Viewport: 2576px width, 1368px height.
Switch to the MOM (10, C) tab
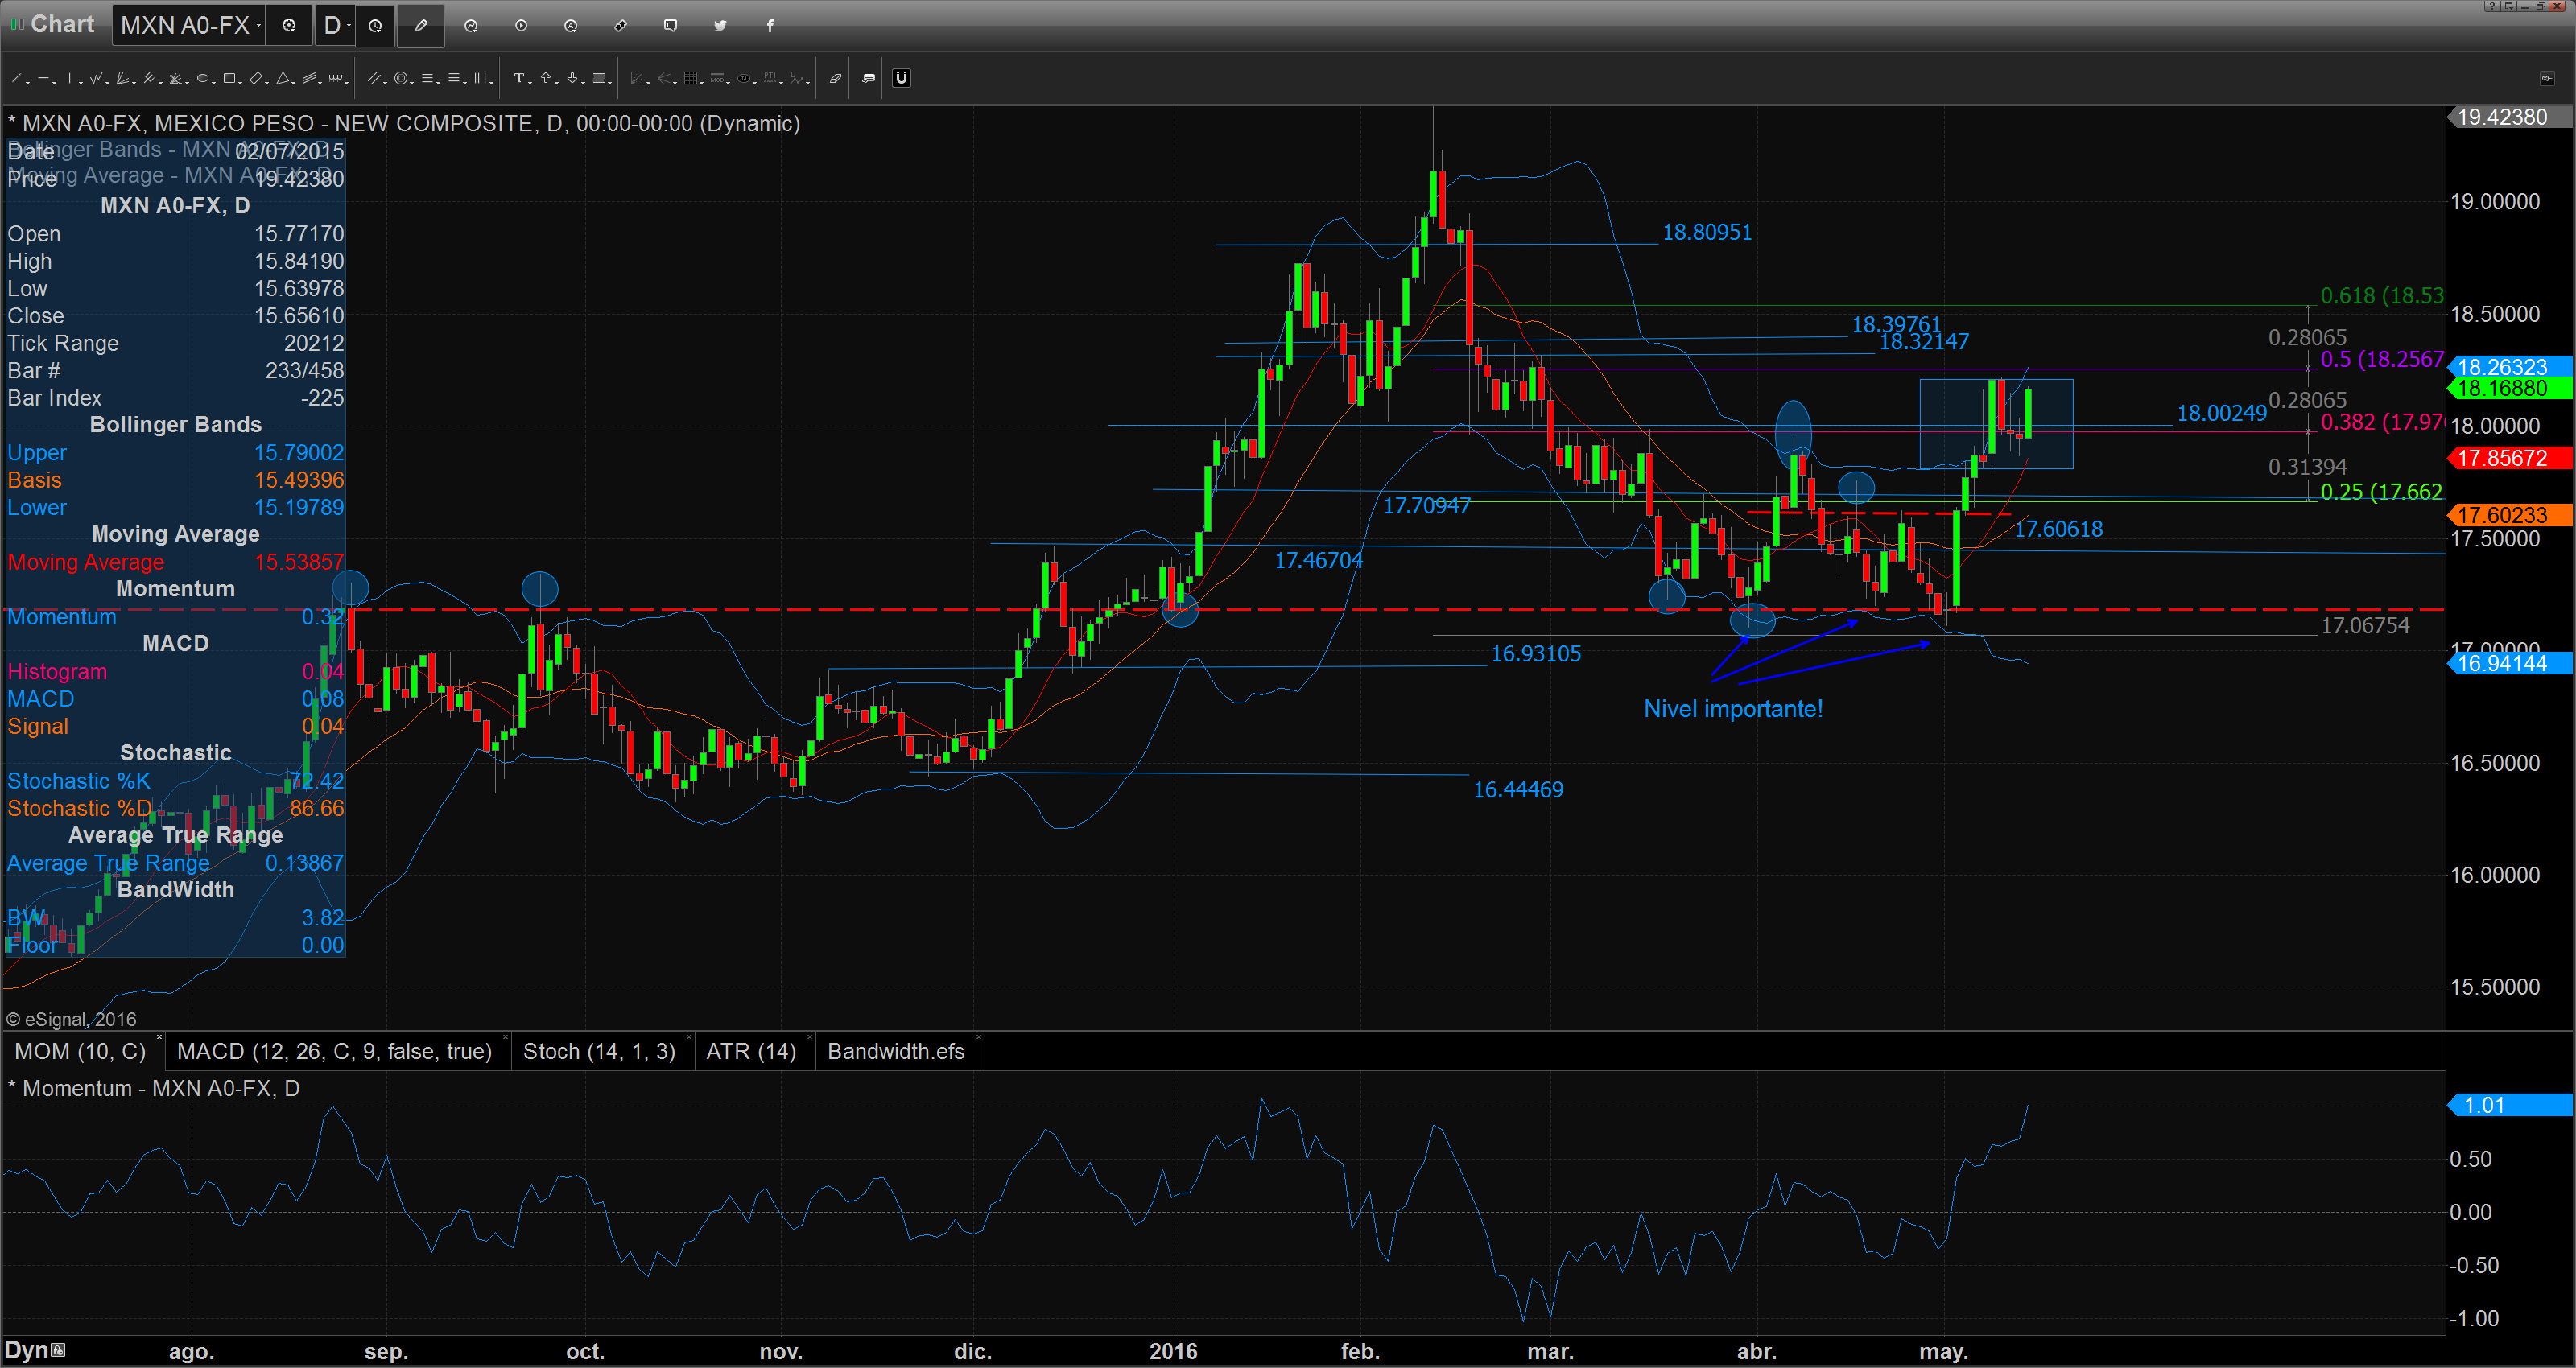tap(80, 1051)
